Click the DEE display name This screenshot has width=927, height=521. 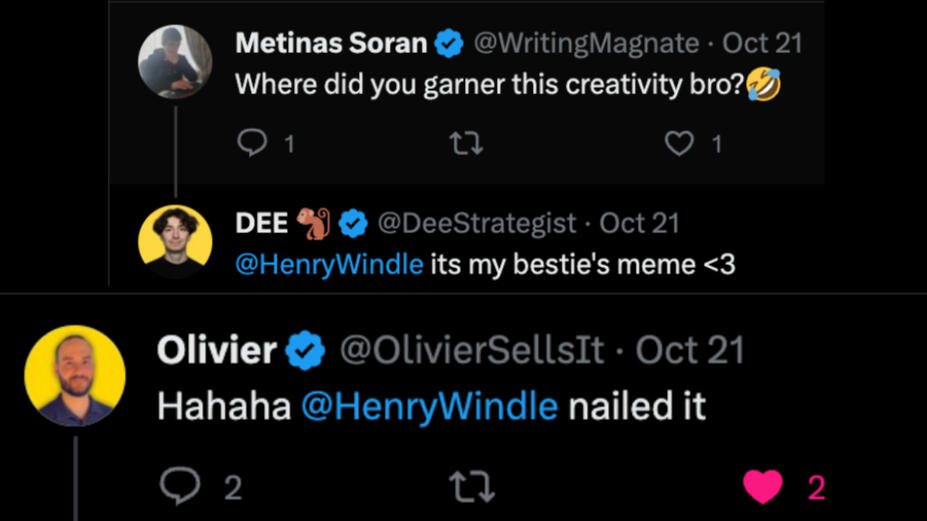pos(262,223)
